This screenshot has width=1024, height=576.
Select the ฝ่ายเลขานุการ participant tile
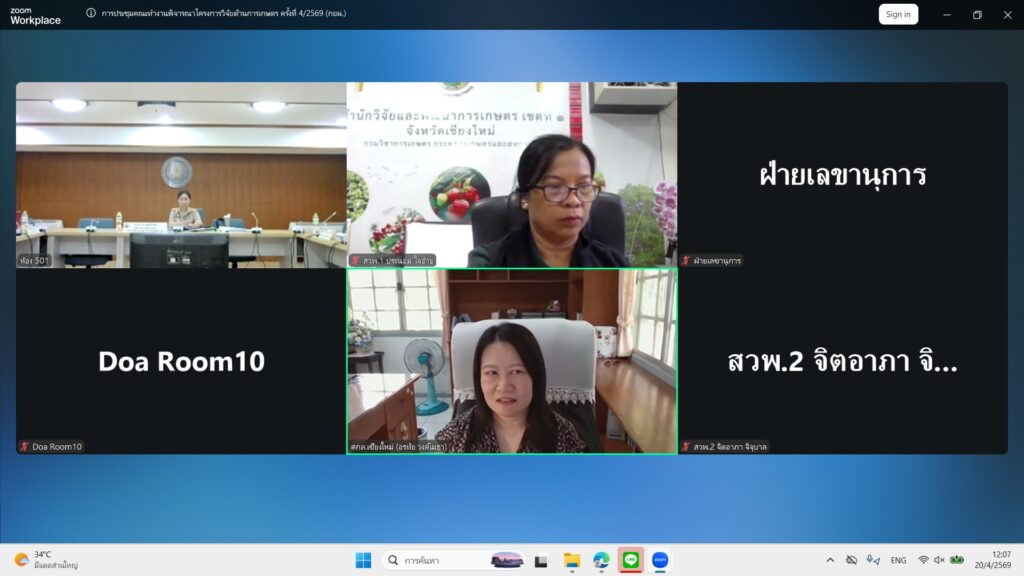(x=842, y=175)
